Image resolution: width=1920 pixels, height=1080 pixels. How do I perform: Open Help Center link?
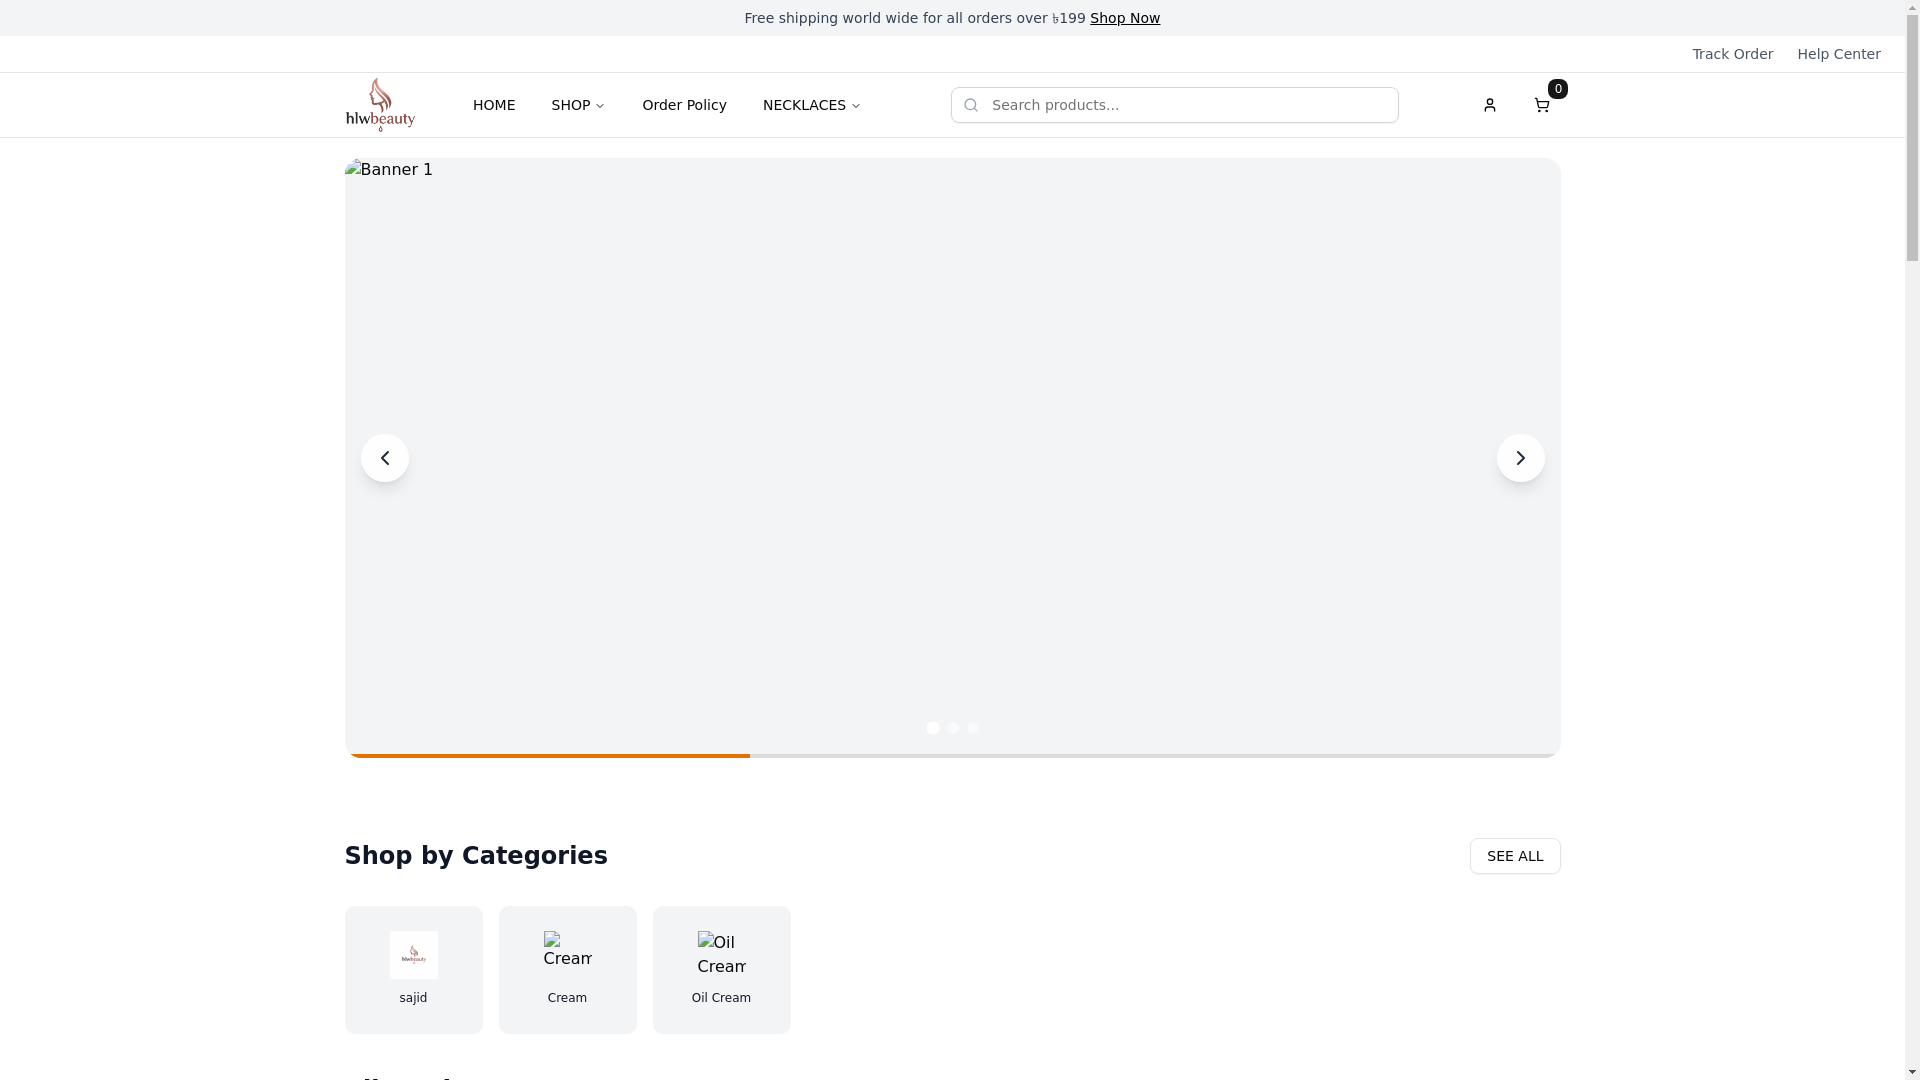coord(1838,54)
